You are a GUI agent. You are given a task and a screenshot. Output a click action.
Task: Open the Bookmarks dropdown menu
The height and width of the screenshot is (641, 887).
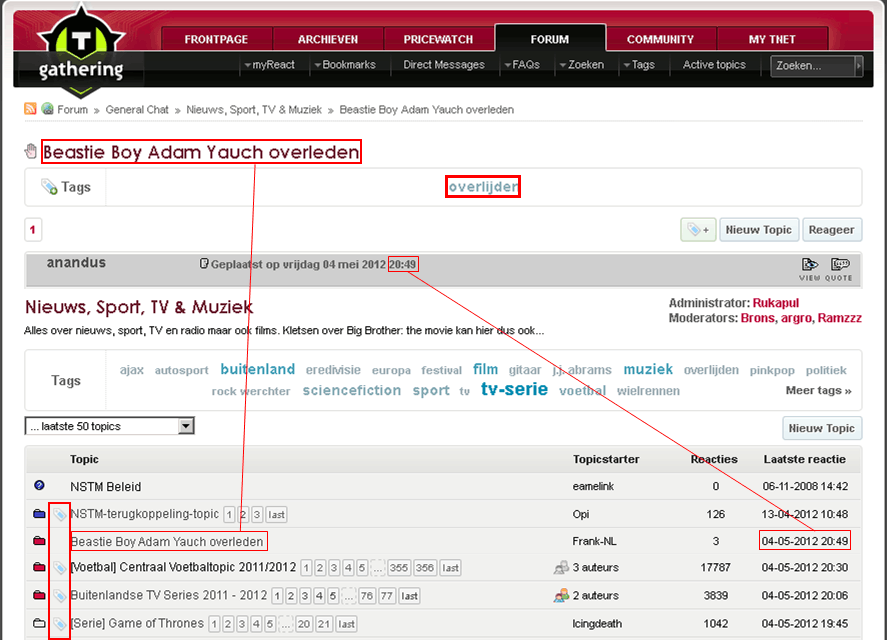(x=345, y=65)
